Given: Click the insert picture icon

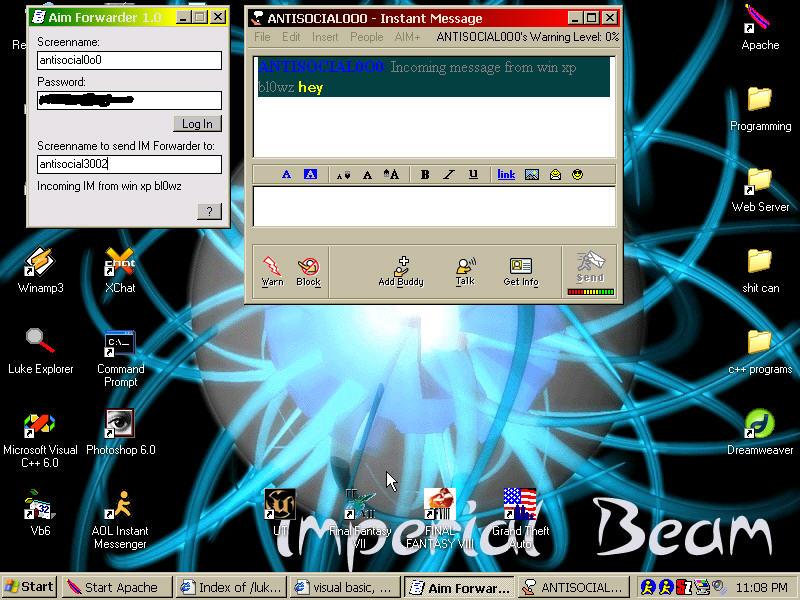Looking at the screenshot, I should pyautogui.click(x=532, y=174).
